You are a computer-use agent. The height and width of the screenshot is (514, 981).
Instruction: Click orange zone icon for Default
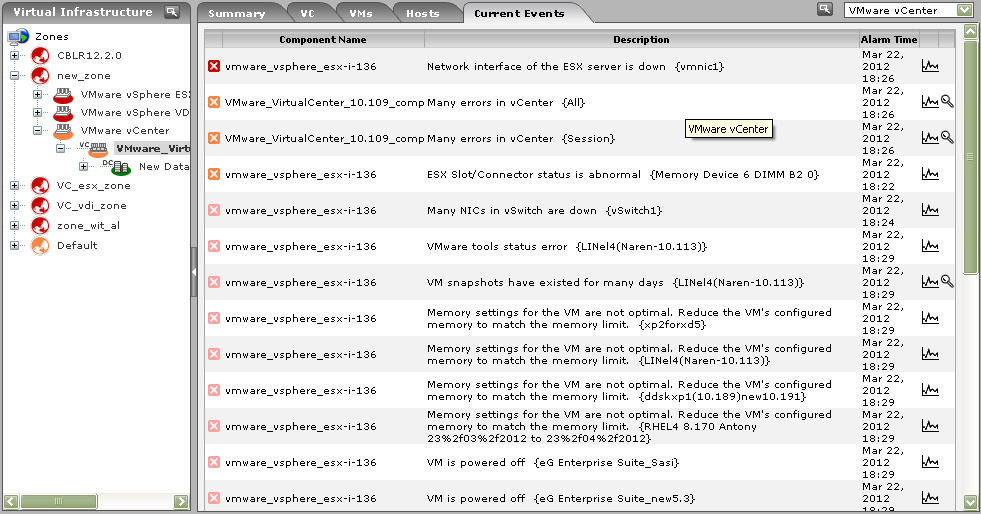[x=40, y=246]
